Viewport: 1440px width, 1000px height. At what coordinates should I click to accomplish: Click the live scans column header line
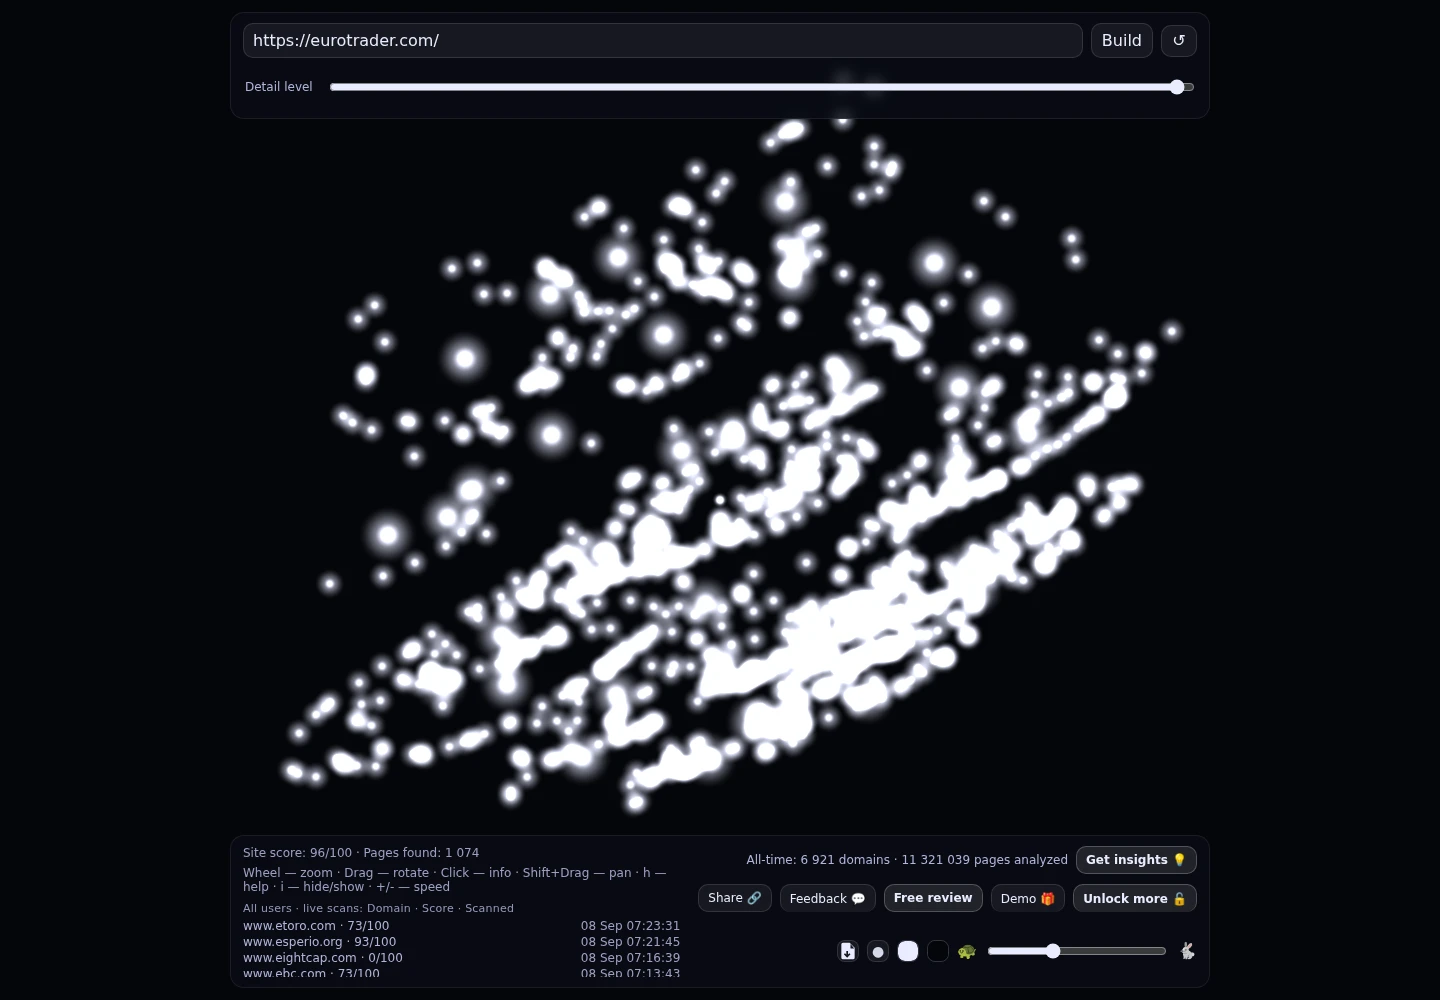[x=378, y=908]
